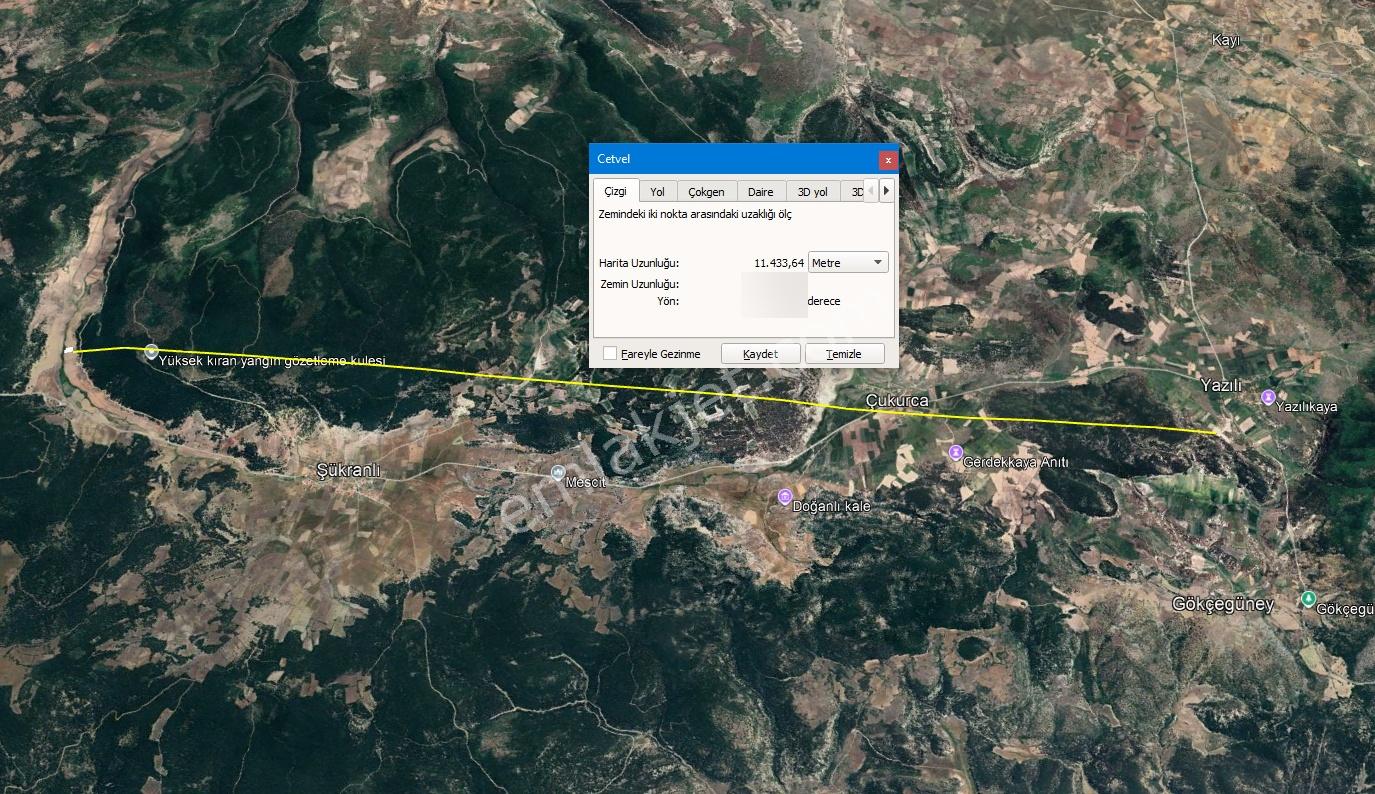Select the Yazılıkaya purple landmark icon
The image size is (1375, 794).
click(1268, 397)
